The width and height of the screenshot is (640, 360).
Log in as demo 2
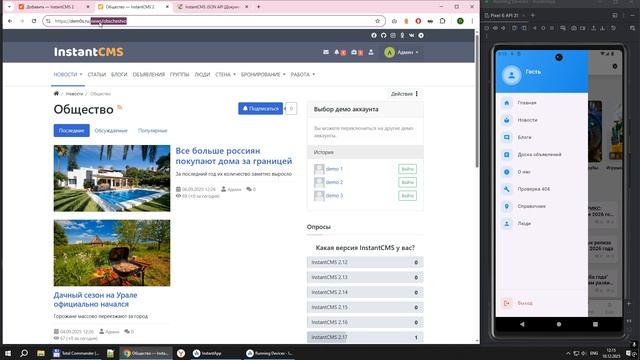[x=407, y=182]
